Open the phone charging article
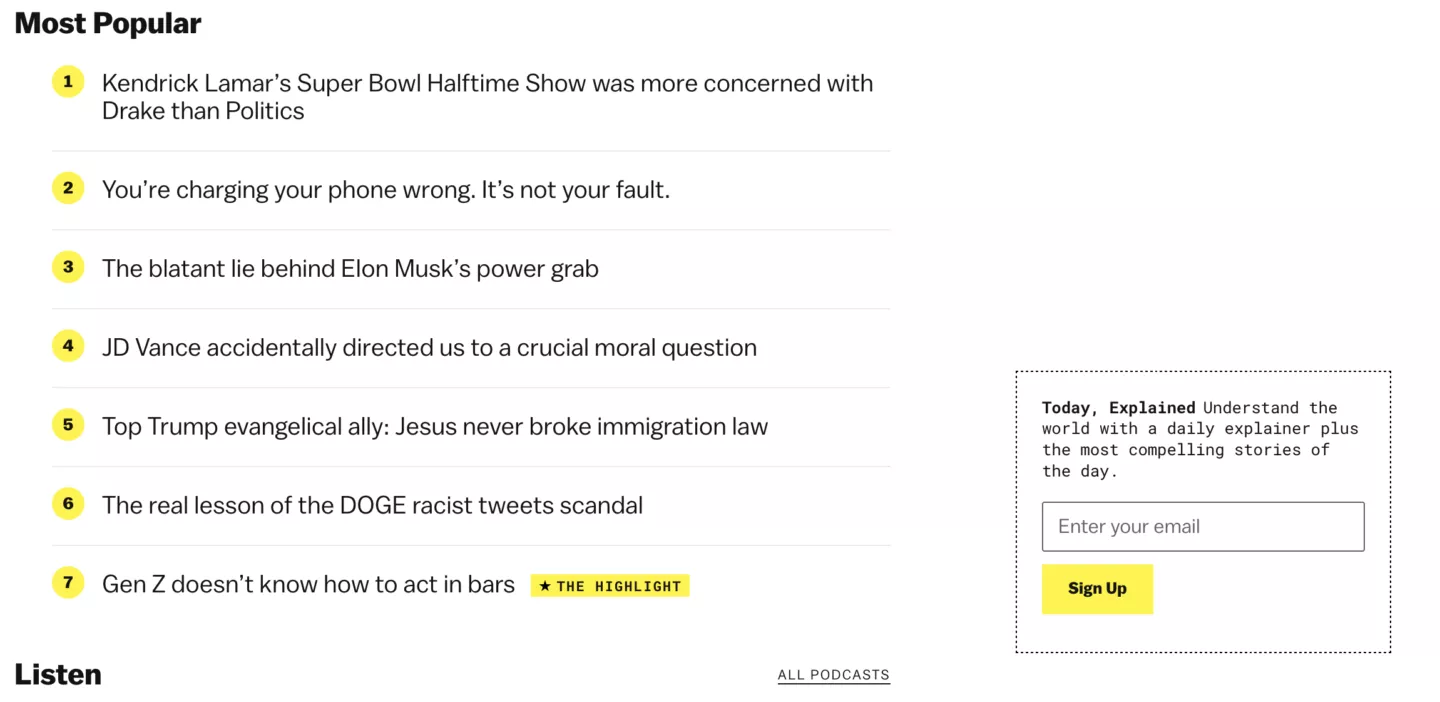The width and height of the screenshot is (1440, 702). (x=386, y=189)
